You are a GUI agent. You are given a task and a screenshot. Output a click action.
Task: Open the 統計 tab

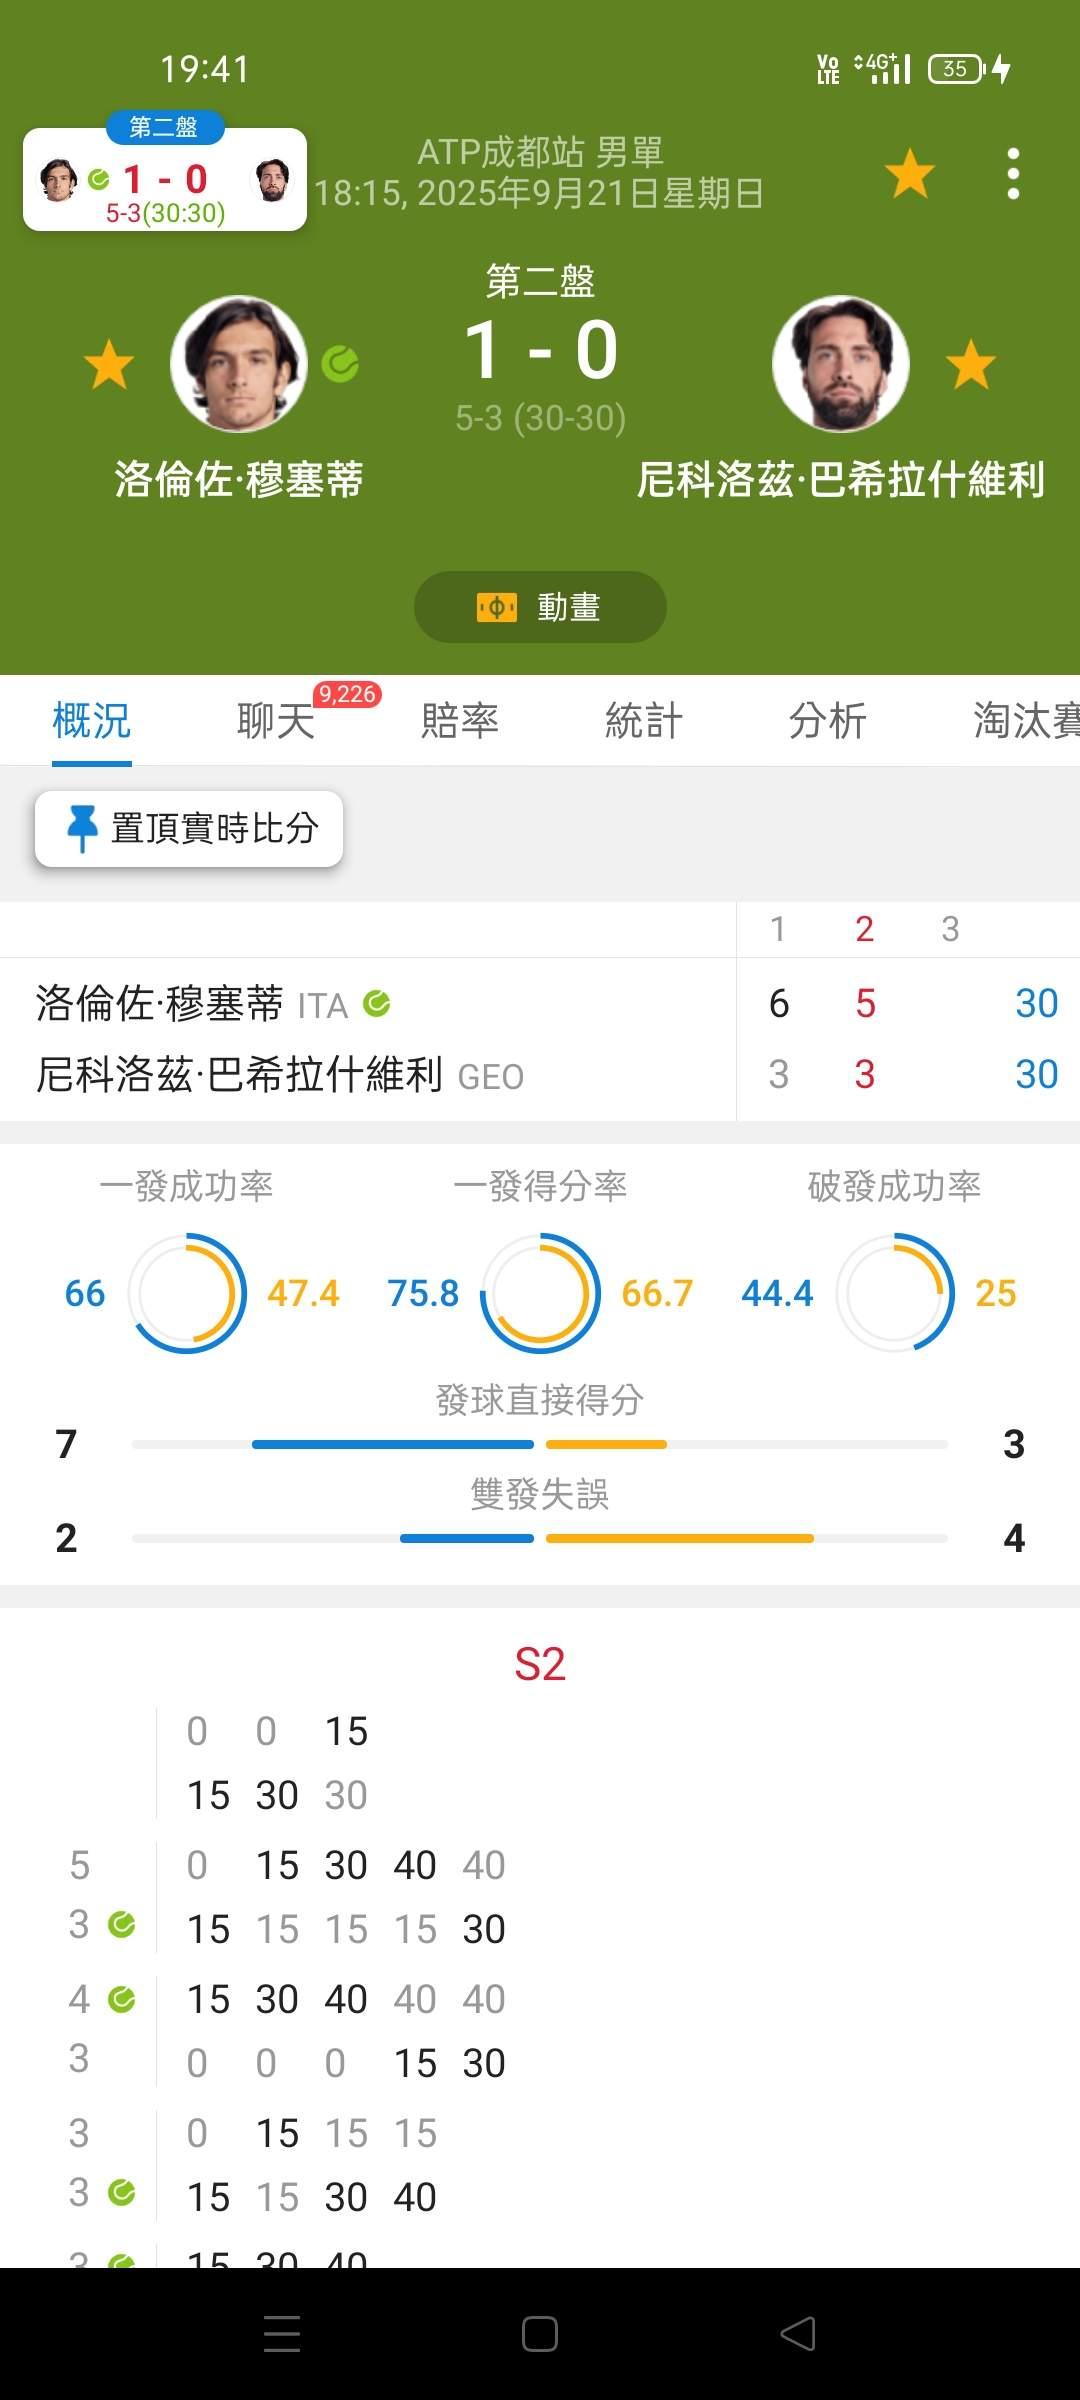644,721
